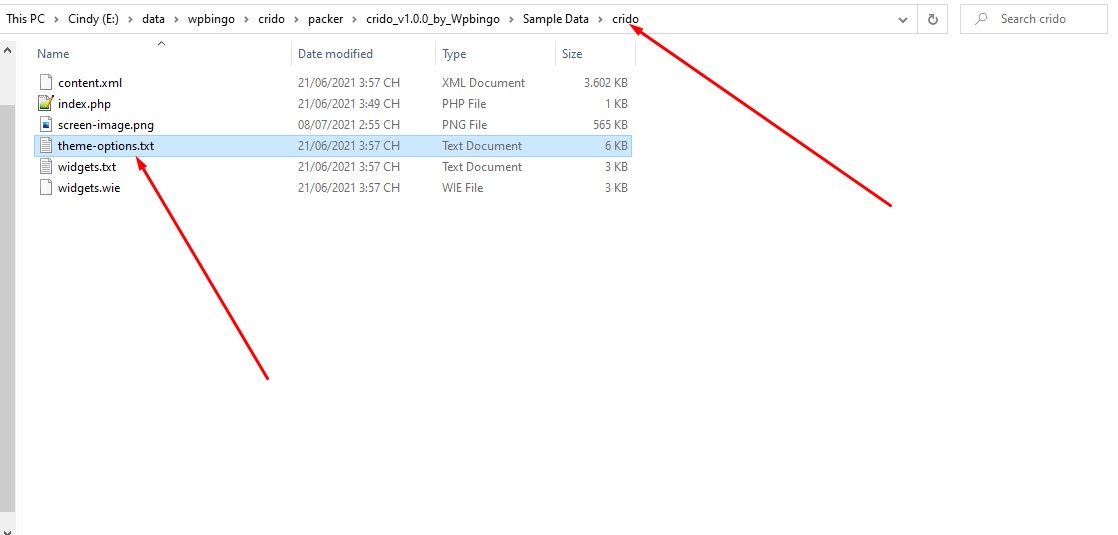Click into the Search crido field
The image size is (1118, 535).
[1033, 19]
